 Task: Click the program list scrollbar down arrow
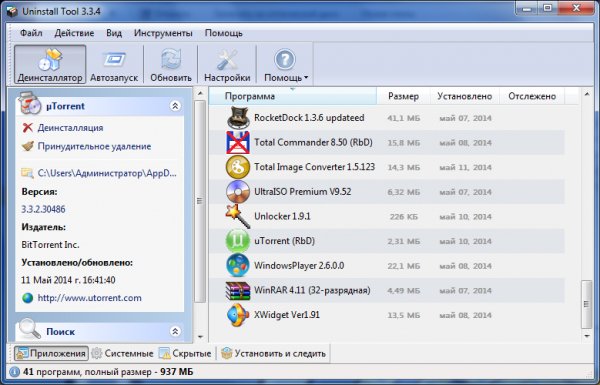[x=587, y=336]
